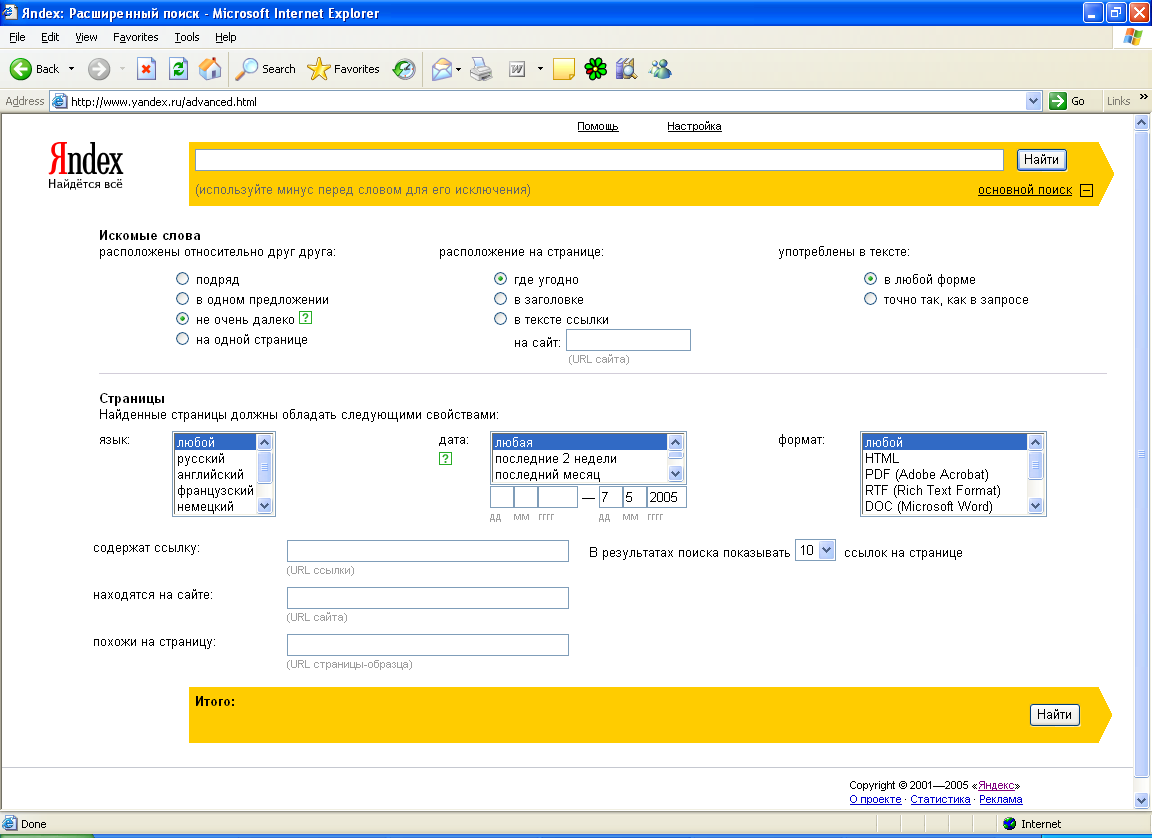Click the yellow note (Discuss) toolbar icon

coord(564,69)
